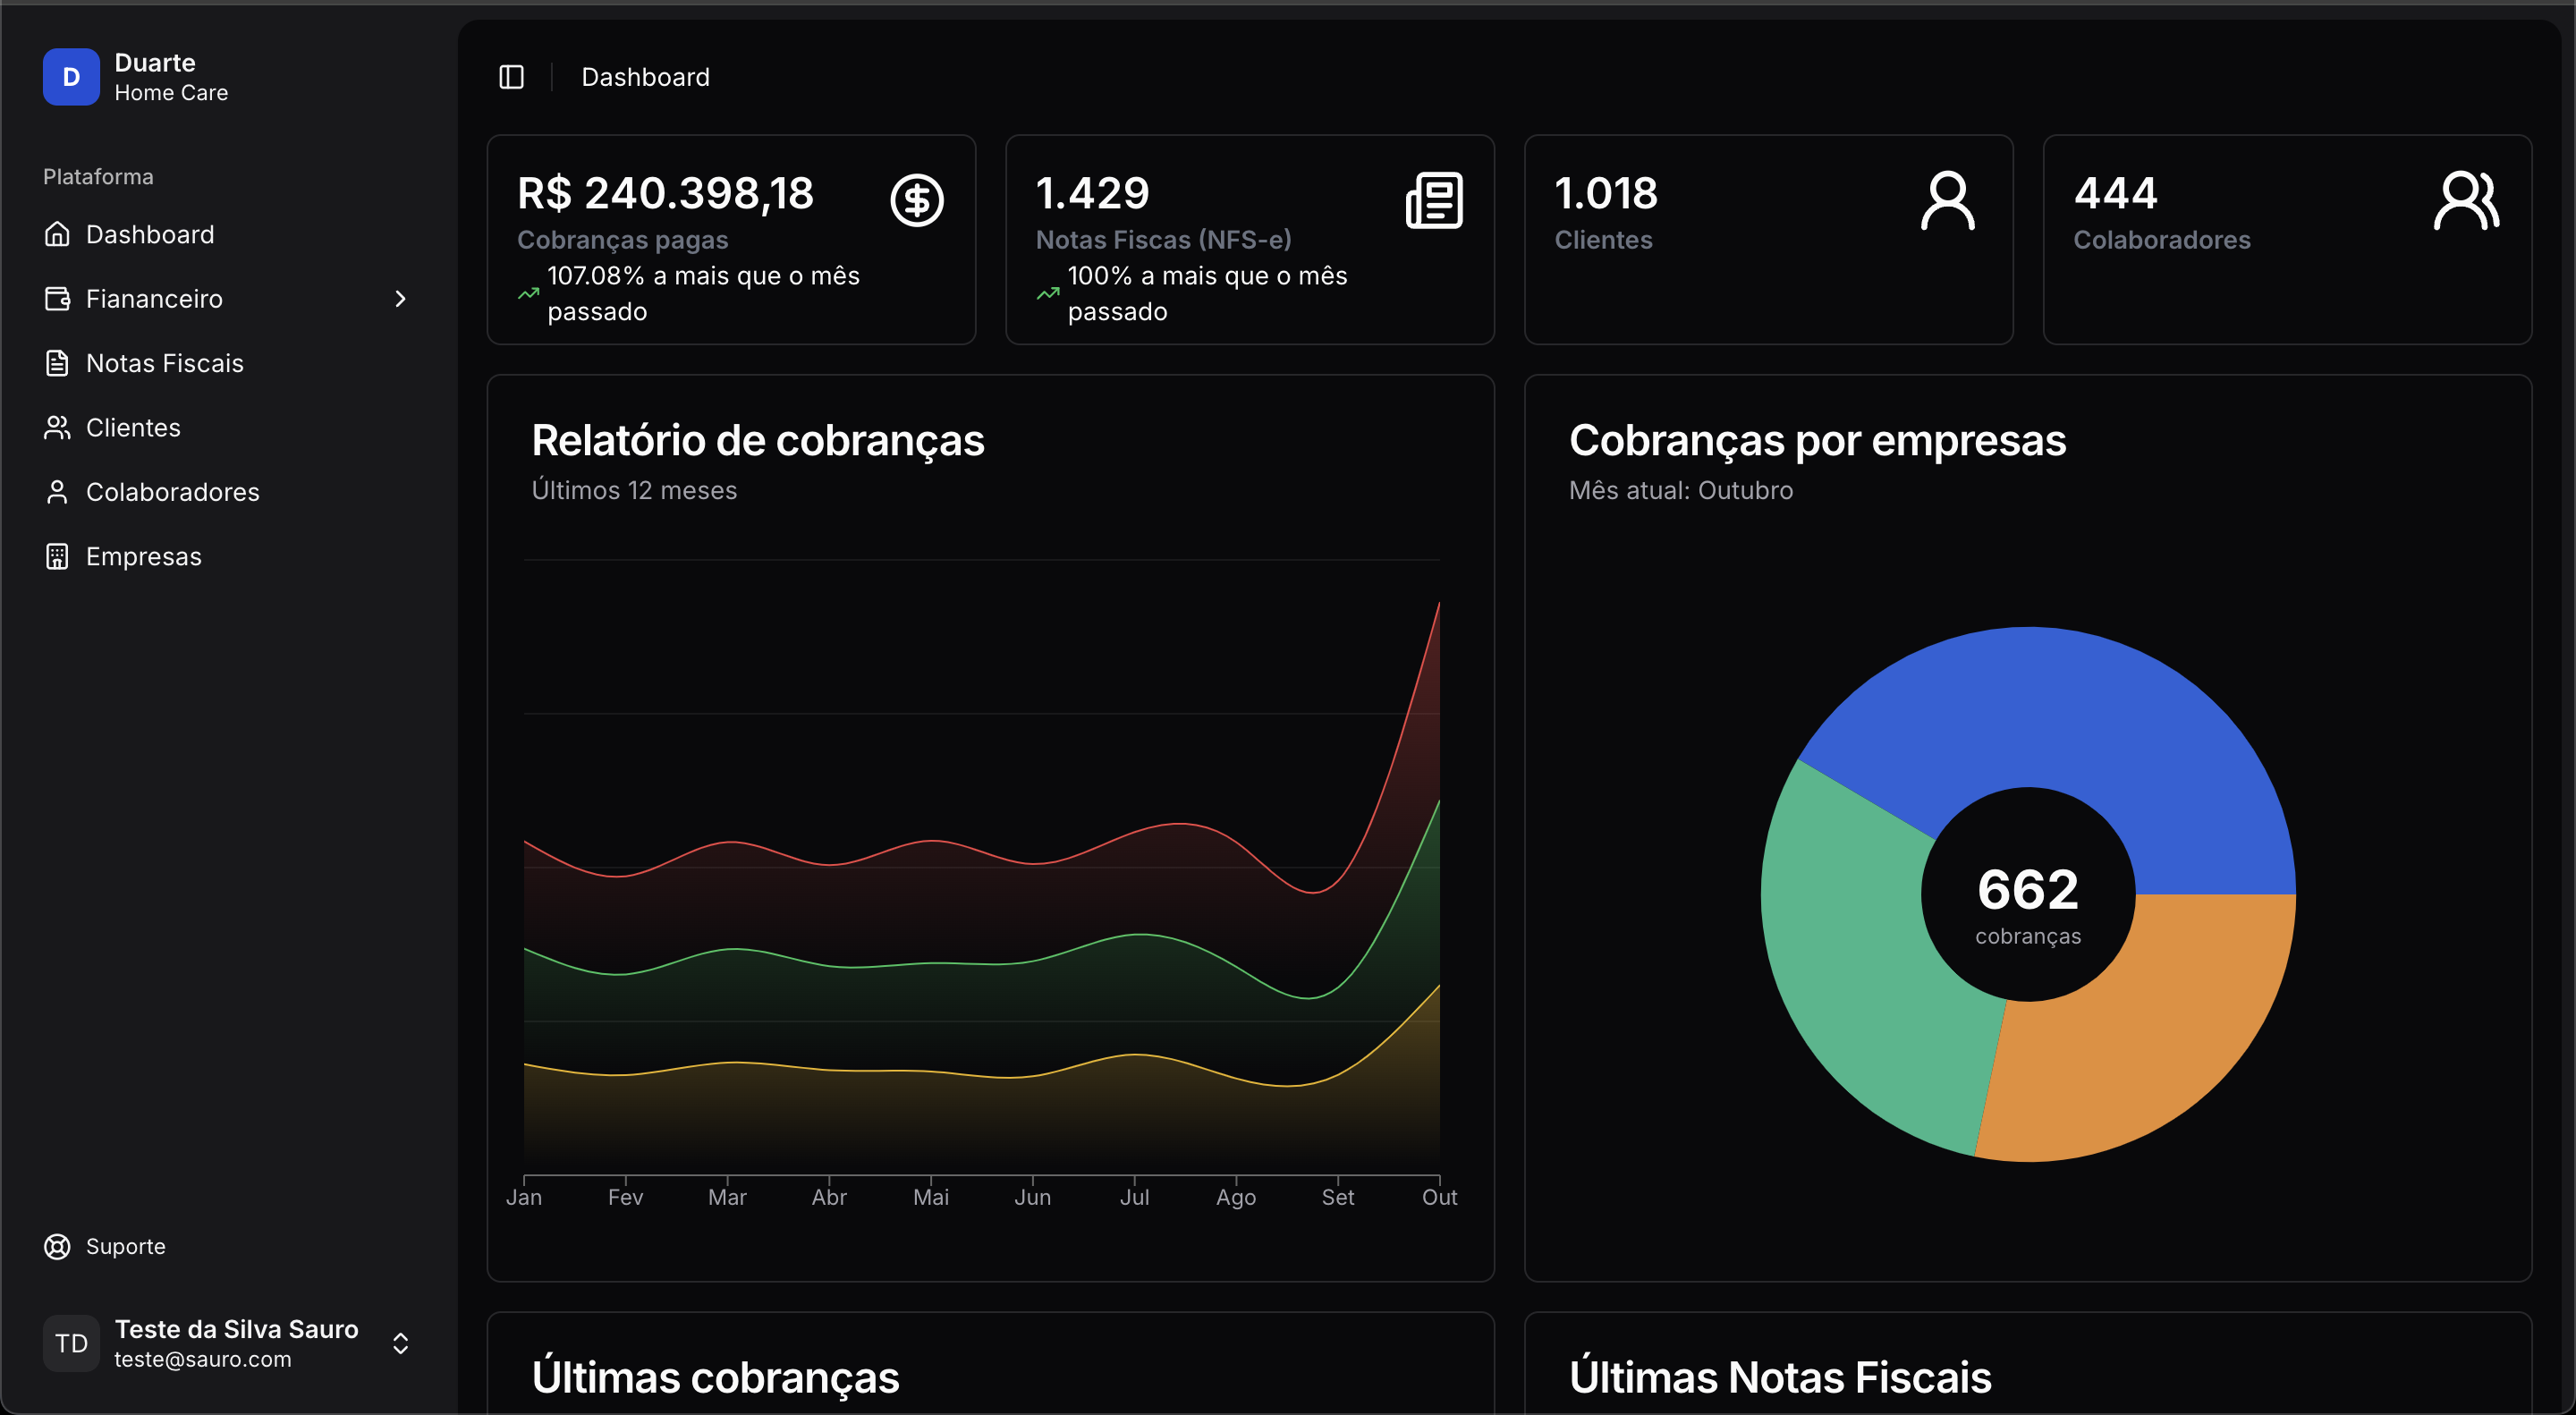
Task: Navigate to Colaboradores page
Action: pyautogui.click(x=228, y=492)
